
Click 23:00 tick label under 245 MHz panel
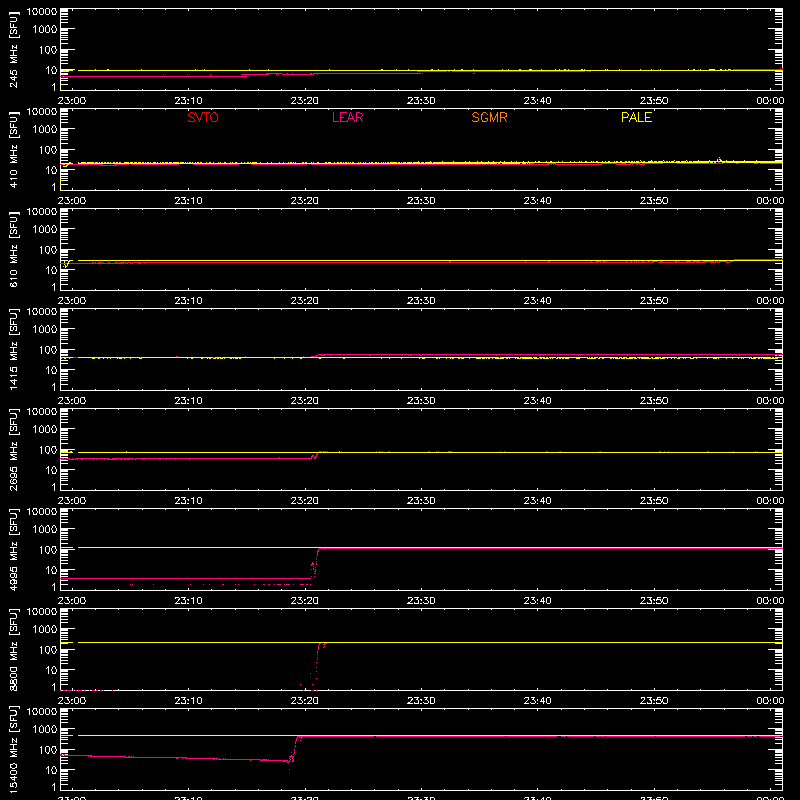72,101
